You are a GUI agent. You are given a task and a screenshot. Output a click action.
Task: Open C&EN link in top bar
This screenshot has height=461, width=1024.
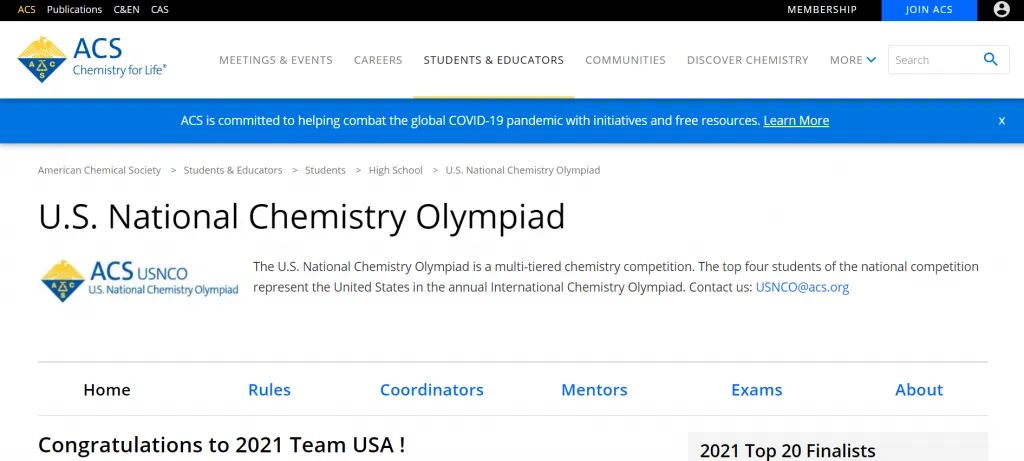point(126,10)
